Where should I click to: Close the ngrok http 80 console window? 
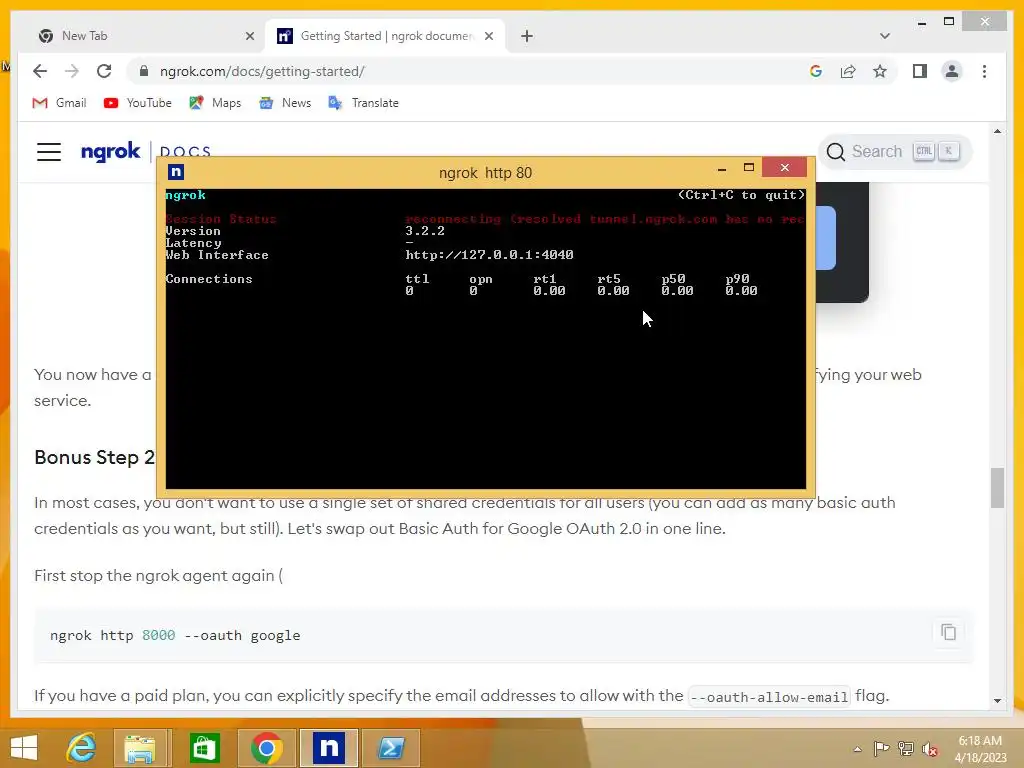[784, 168]
